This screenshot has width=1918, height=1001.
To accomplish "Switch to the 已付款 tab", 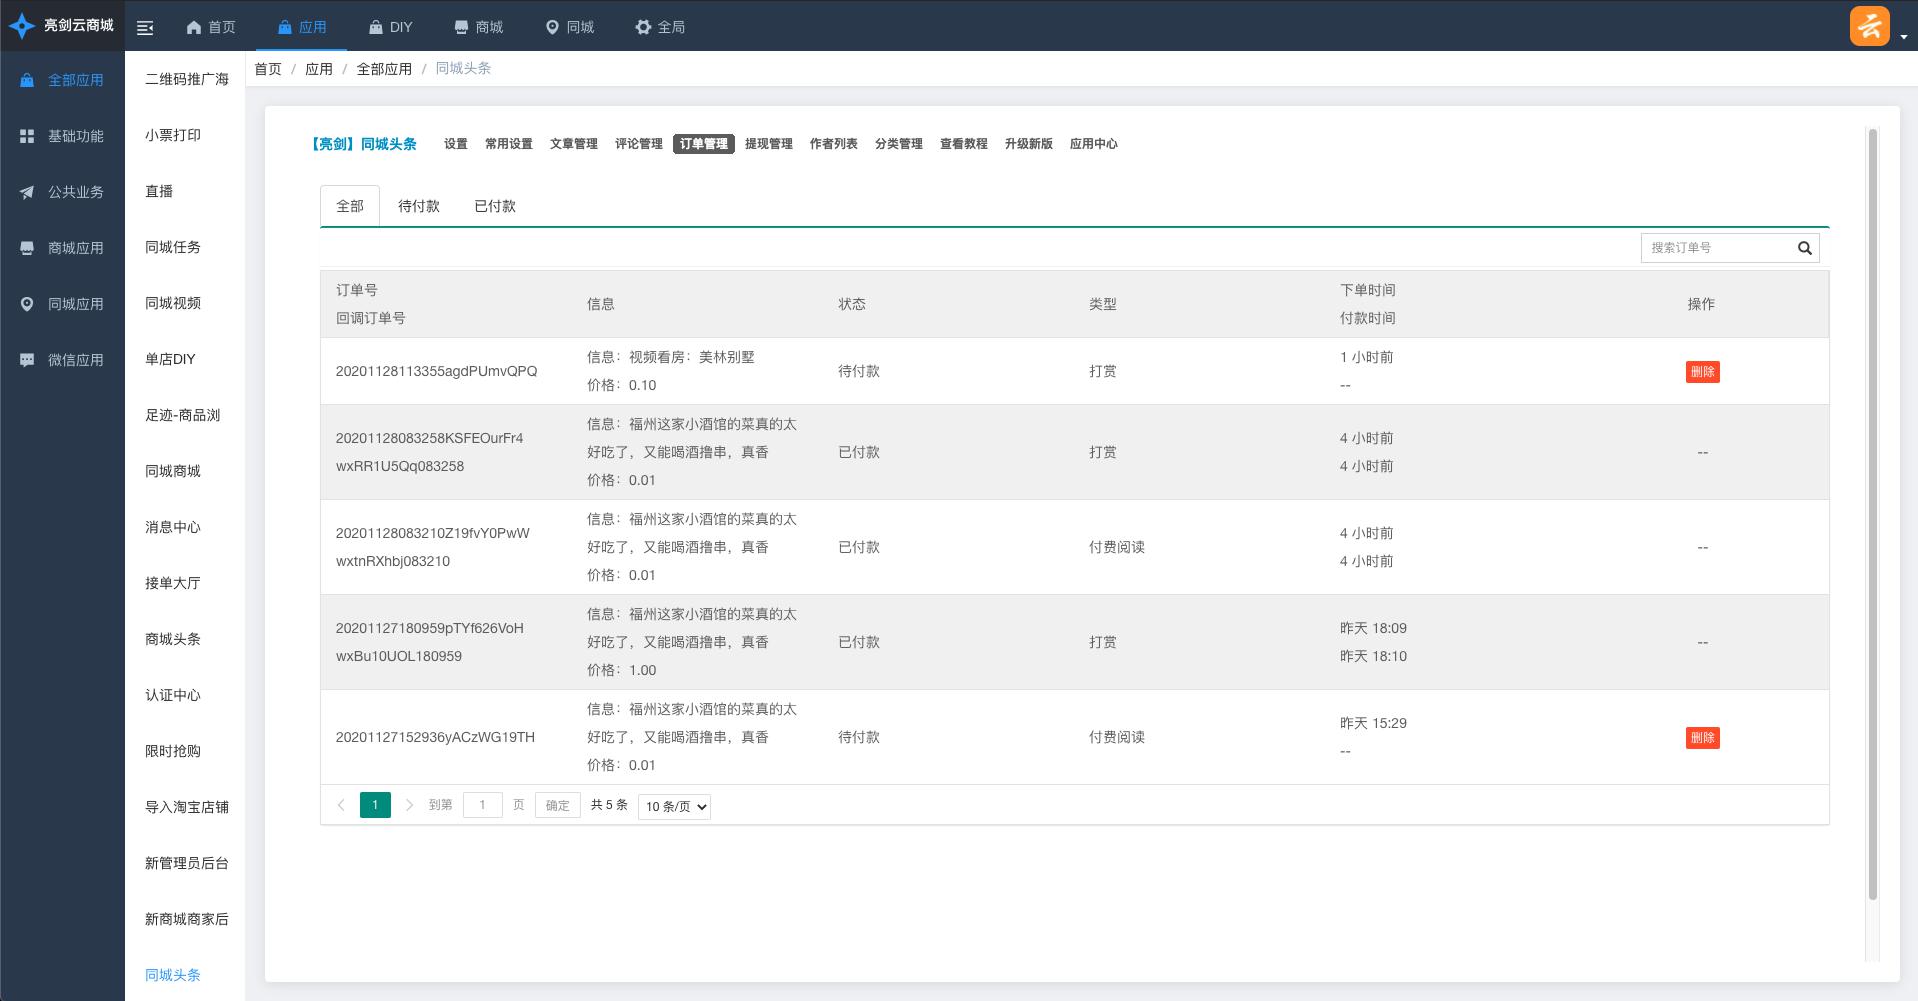I will click(494, 206).
